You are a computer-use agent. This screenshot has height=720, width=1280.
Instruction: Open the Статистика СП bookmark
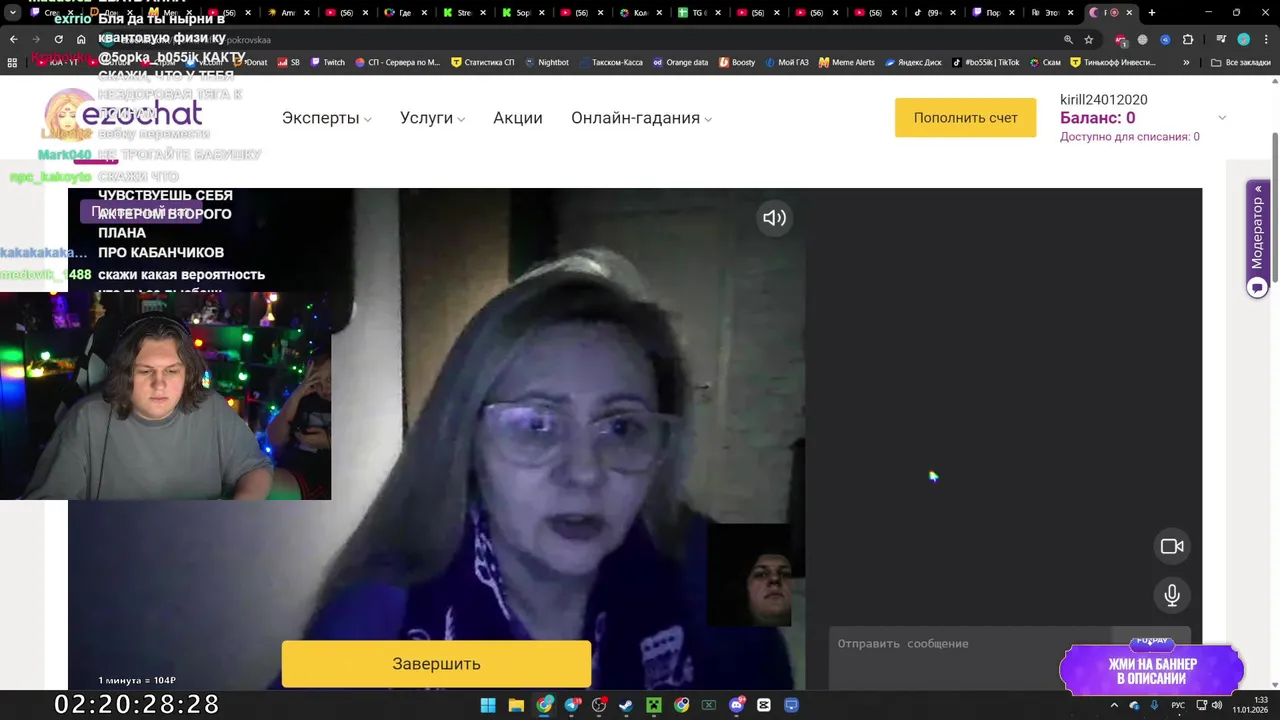point(483,62)
